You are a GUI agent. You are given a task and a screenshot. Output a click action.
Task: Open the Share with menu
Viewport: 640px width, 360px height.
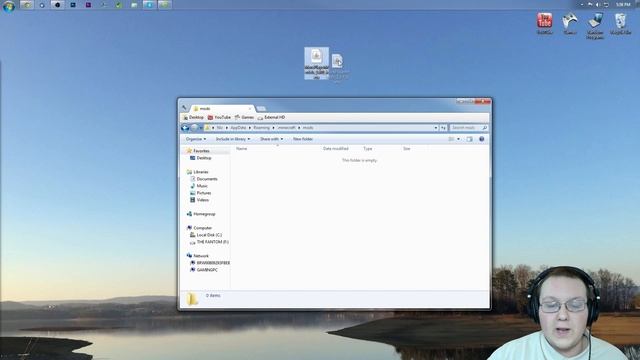click(271, 139)
